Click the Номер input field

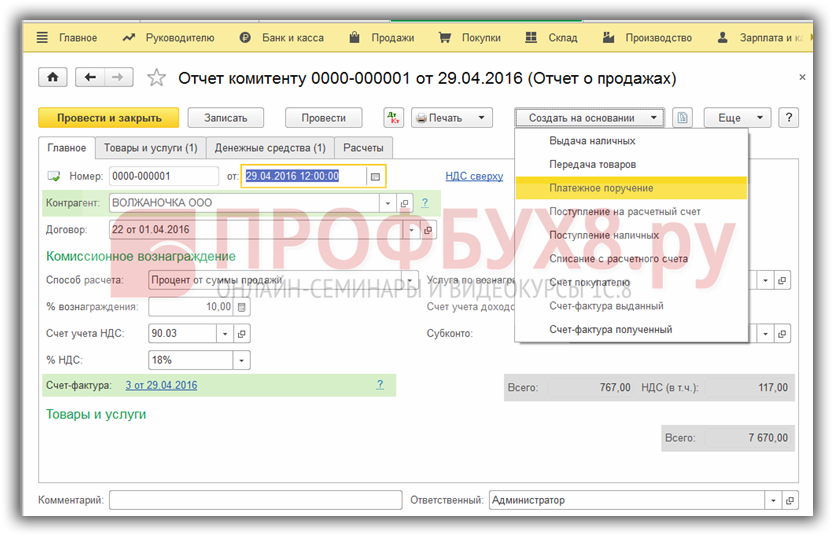coord(164,176)
